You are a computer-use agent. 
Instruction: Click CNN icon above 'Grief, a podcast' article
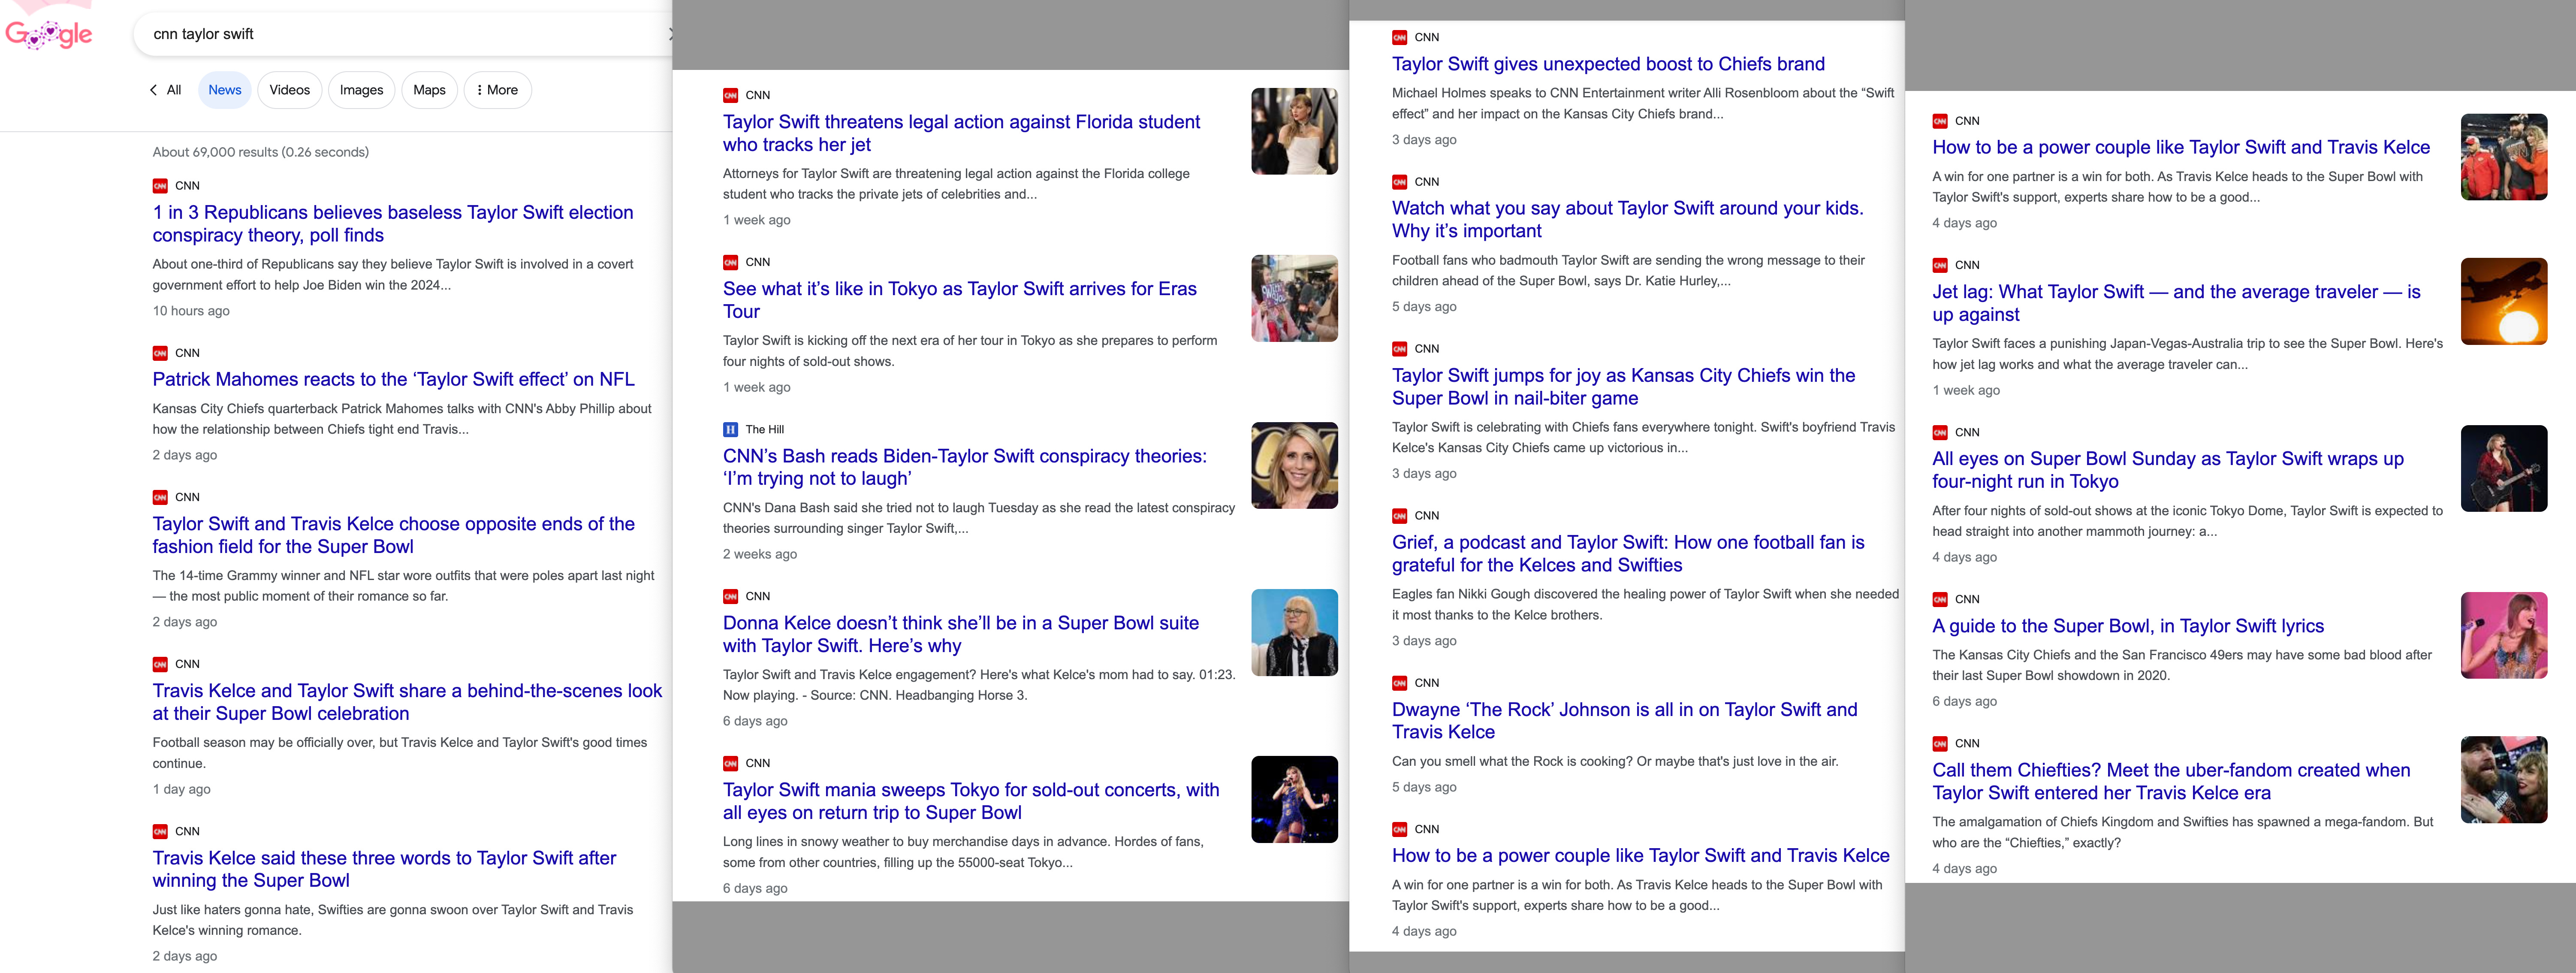click(x=1399, y=516)
